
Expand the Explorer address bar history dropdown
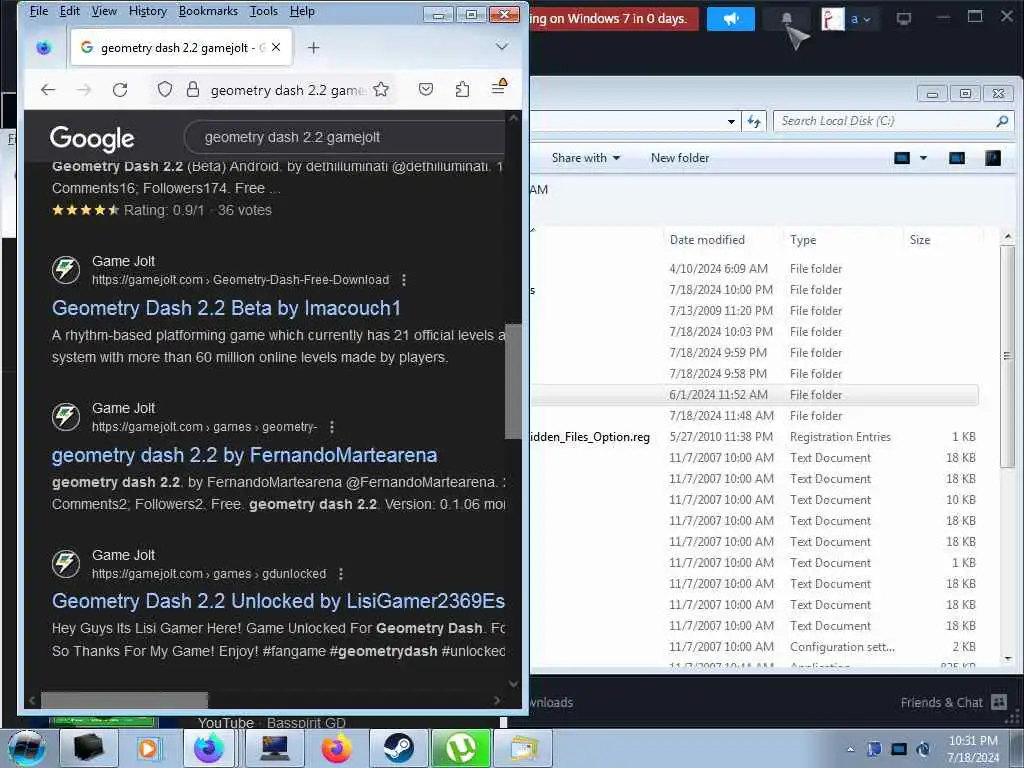tap(731, 121)
